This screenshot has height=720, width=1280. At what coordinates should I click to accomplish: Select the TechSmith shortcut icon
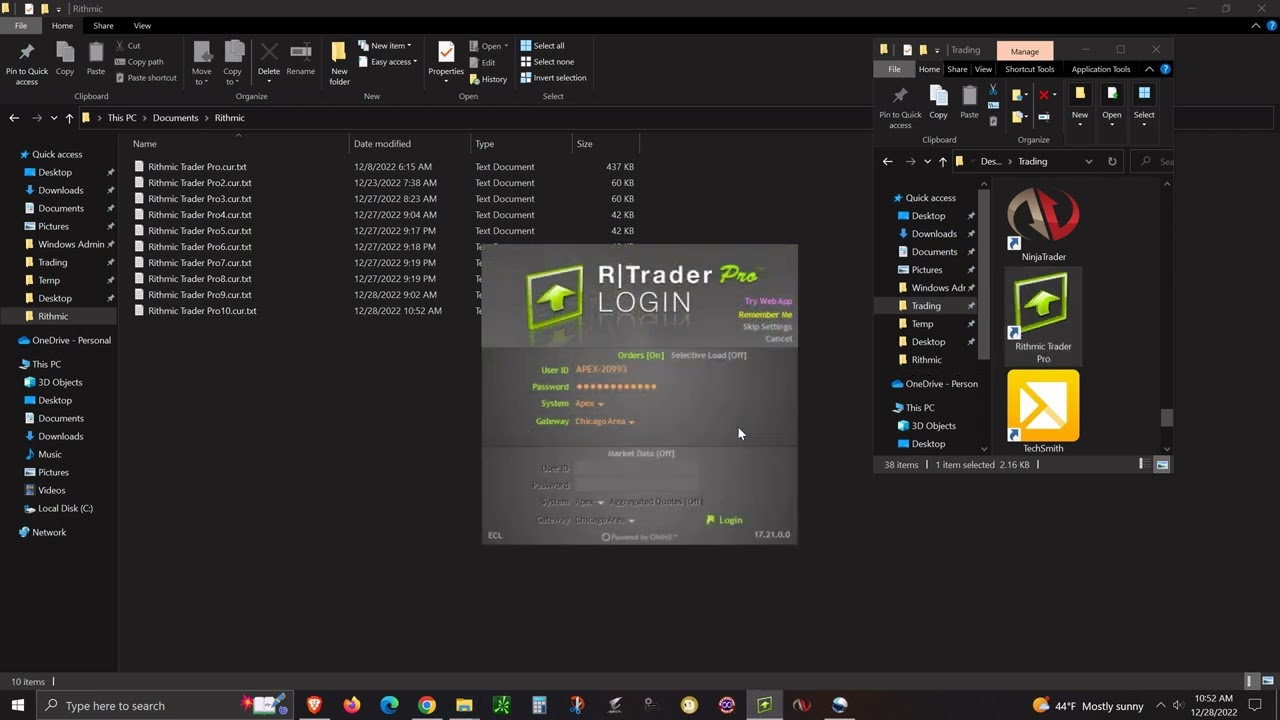pyautogui.click(x=1043, y=411)
